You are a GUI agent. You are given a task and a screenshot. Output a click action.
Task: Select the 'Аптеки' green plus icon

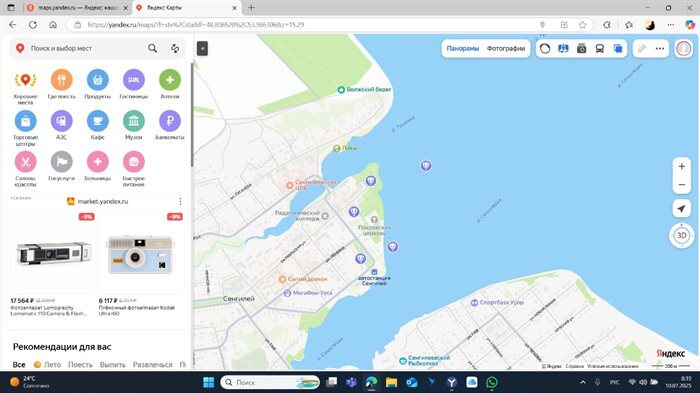(170, 80)
